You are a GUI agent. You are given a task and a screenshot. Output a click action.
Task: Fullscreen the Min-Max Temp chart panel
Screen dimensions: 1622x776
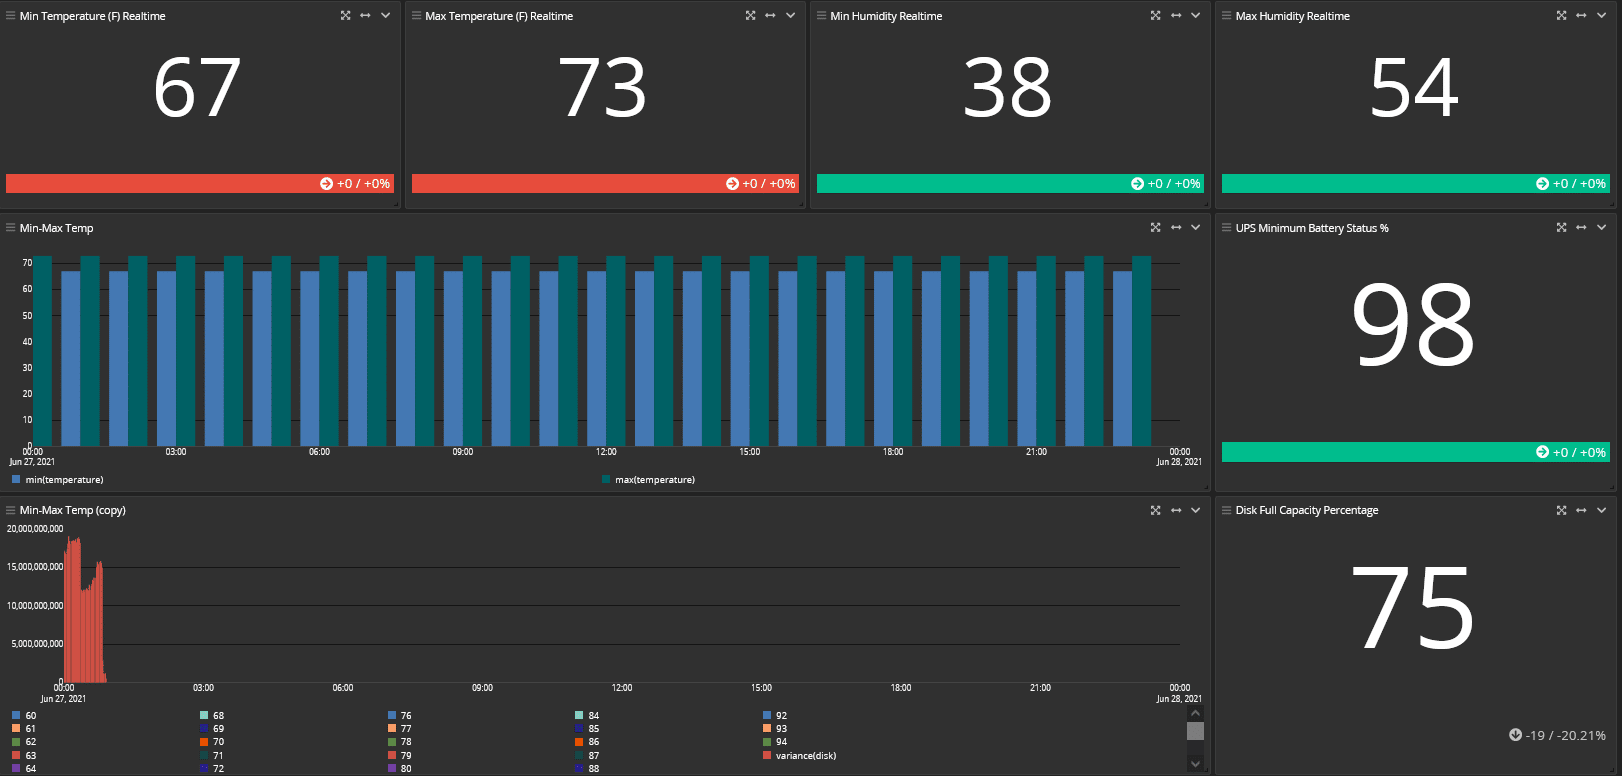1155,228
